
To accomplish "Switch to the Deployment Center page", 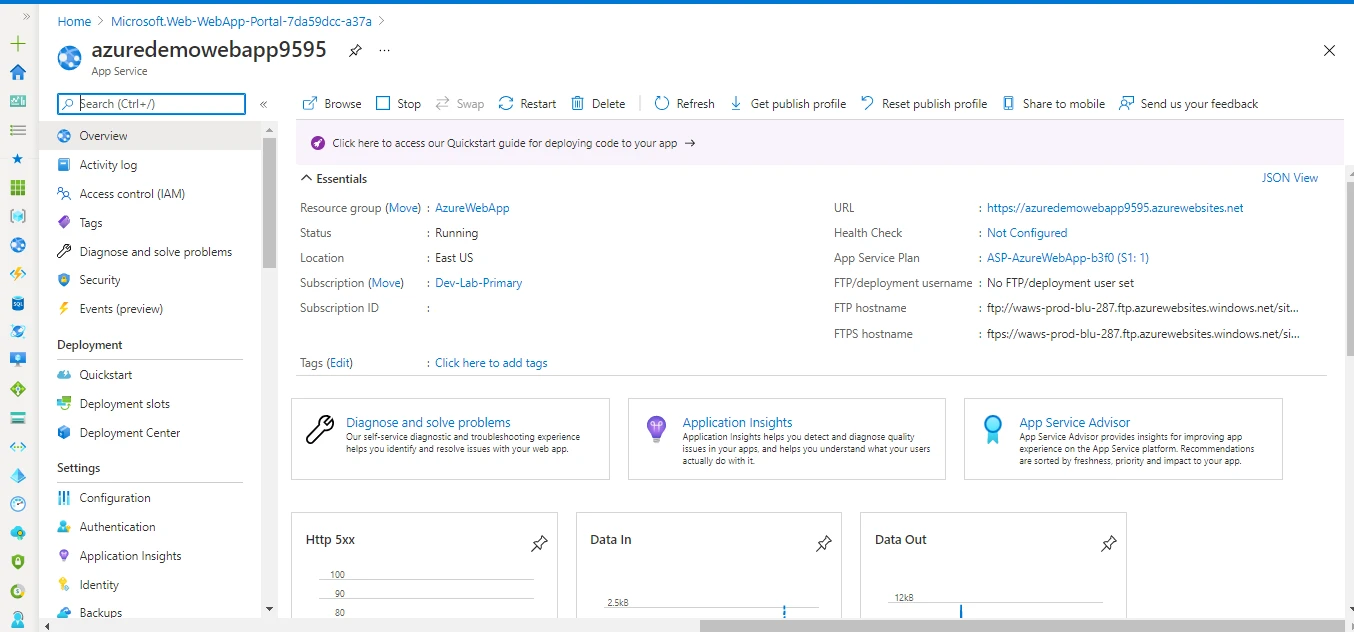I will (130, 432).
